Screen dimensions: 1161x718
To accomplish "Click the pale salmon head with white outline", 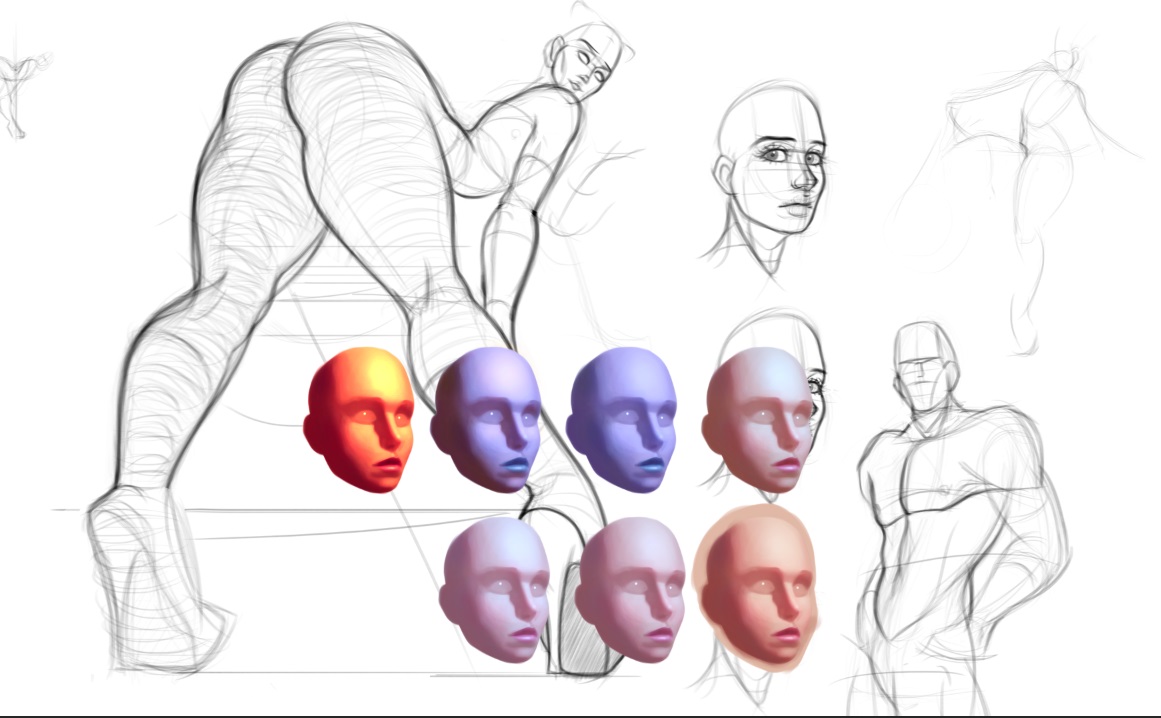I will (757, 588).
